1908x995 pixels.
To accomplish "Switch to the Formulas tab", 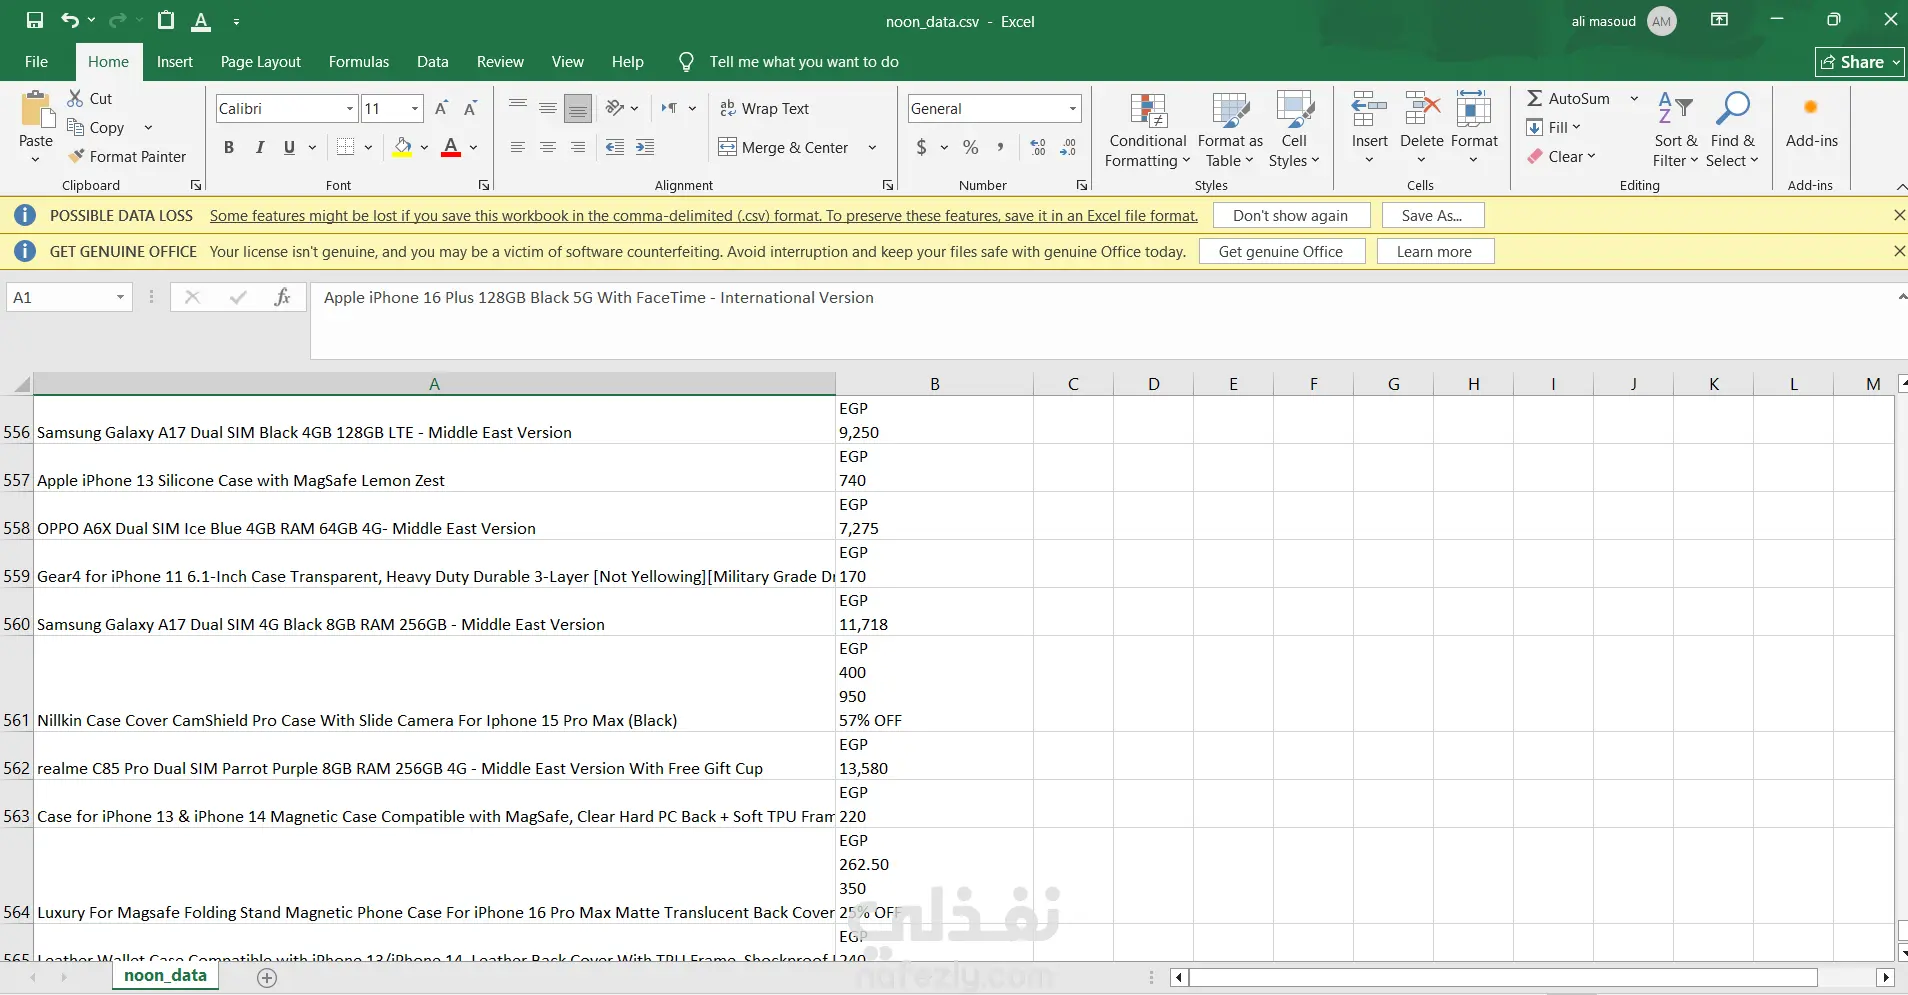I will 359,62.
